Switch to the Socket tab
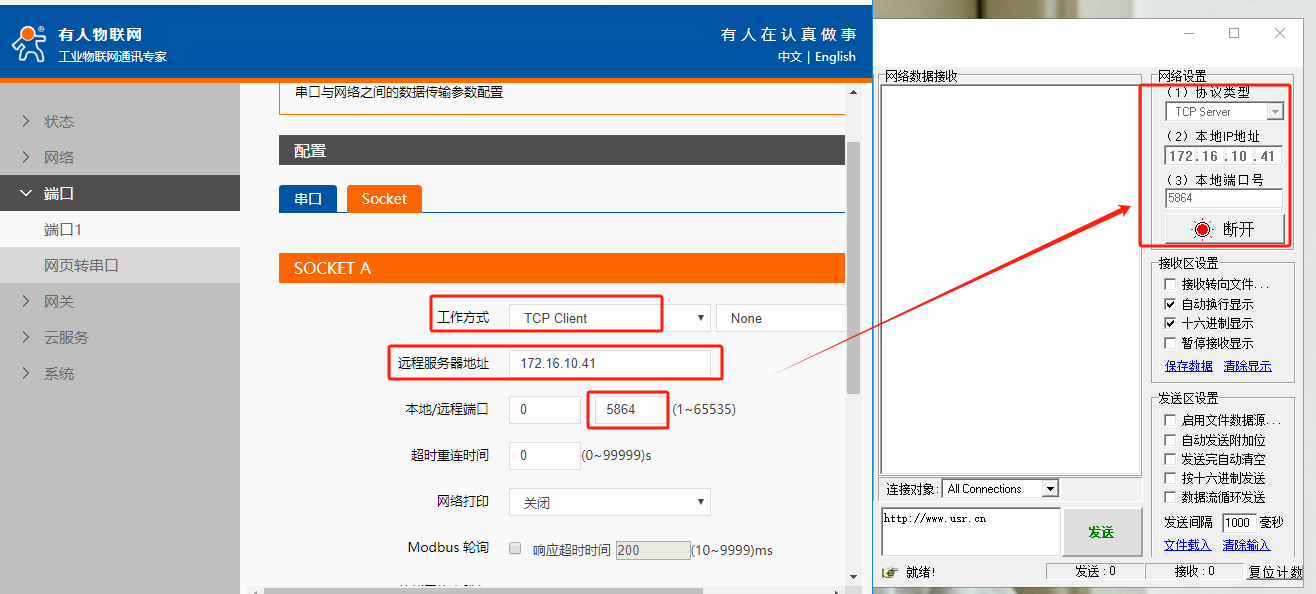Image resolution: width=1316 pixels, height=594 pixels. 384,198
